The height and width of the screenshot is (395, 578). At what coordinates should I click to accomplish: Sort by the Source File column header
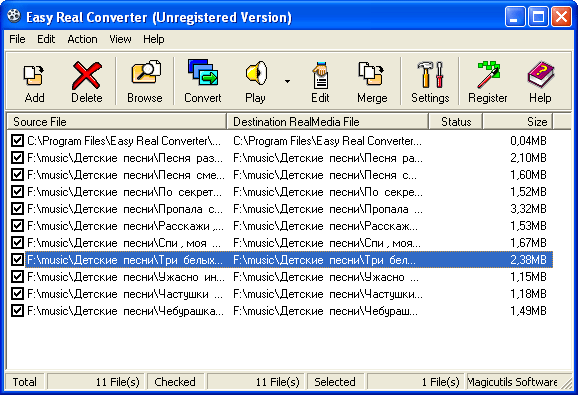(x=116, y=122)
